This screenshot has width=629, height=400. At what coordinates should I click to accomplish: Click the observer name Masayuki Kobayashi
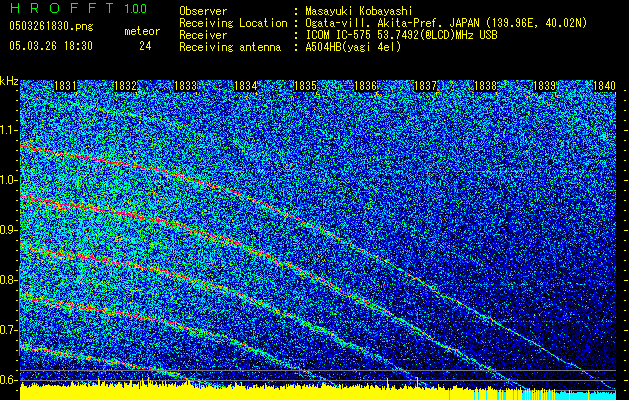tap(359, 11)
